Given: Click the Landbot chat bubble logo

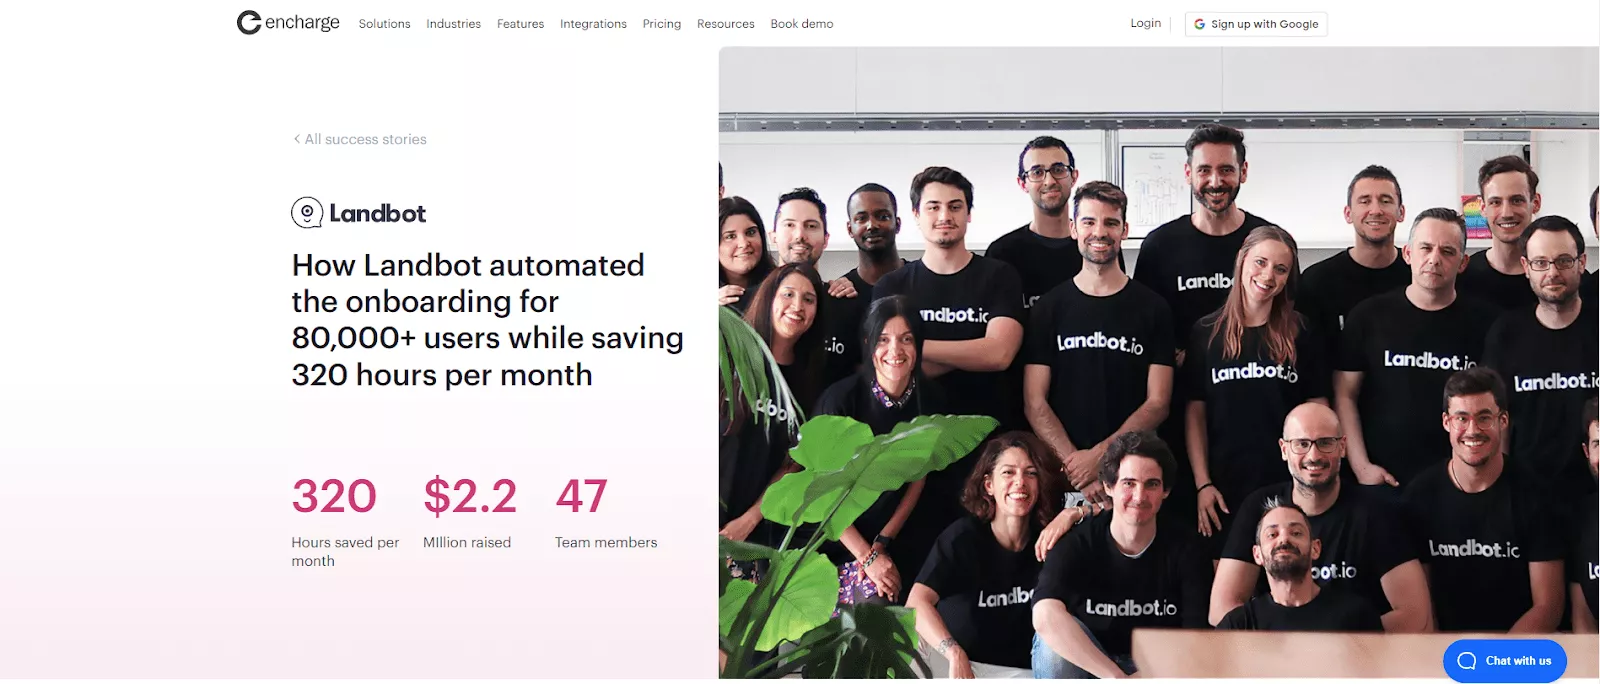Looking at the screenshot, I should click(x=307, y=213).
